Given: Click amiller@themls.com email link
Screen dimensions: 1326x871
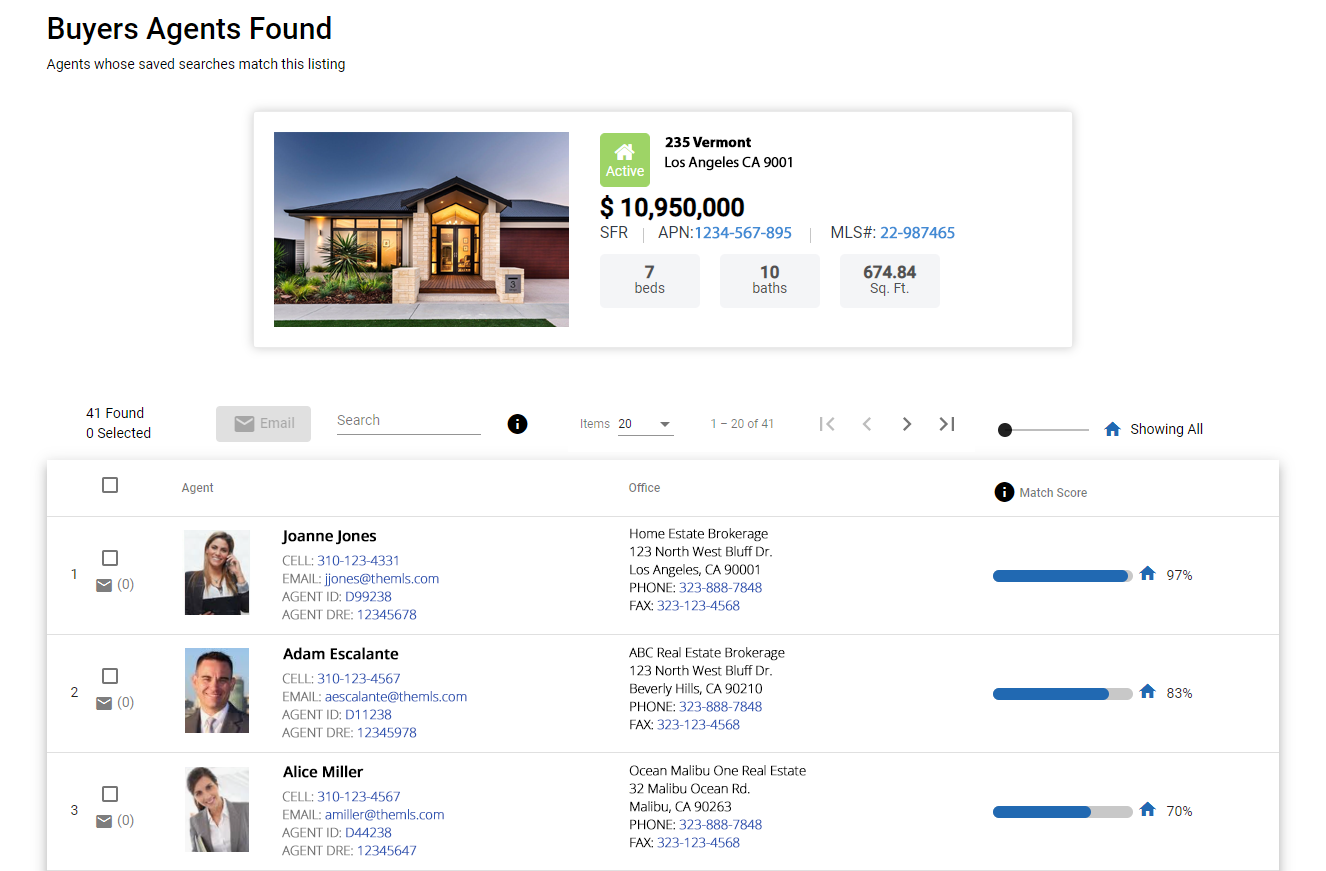Looking at the screenshot, I should click(385, 815).
